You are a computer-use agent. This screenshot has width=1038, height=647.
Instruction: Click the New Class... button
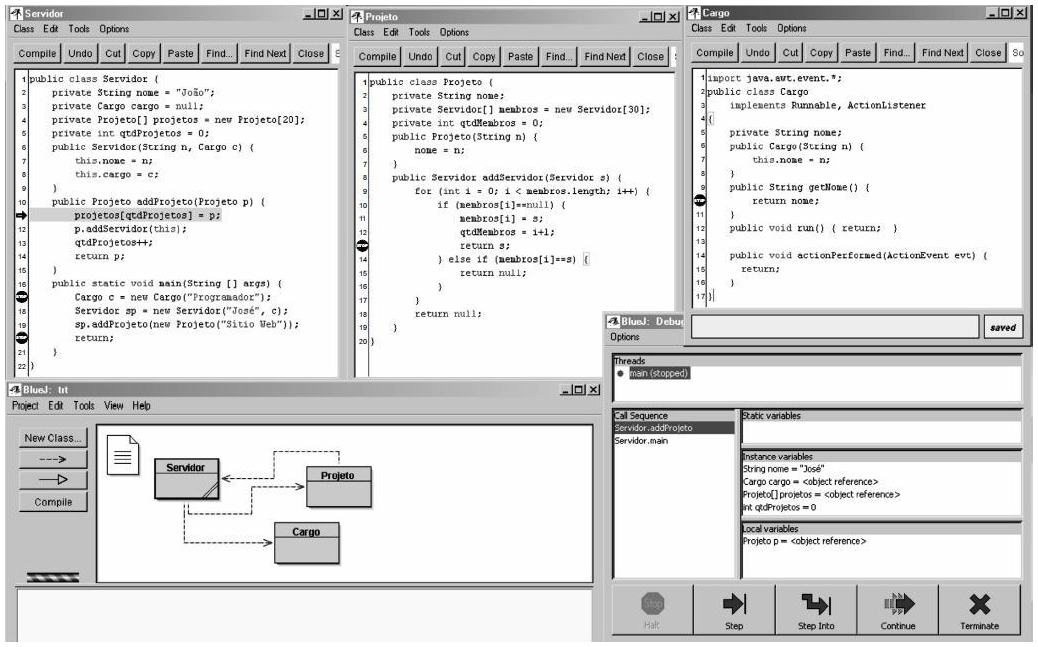[x=52, y=438]
